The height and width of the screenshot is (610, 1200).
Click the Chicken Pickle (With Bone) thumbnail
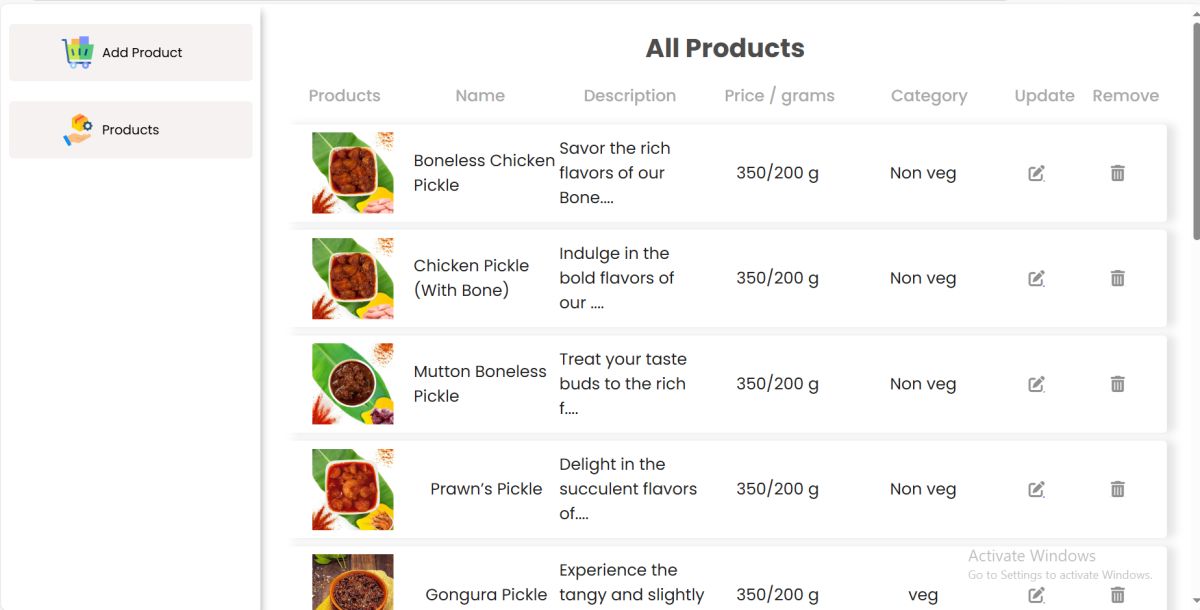coord(352,278)
